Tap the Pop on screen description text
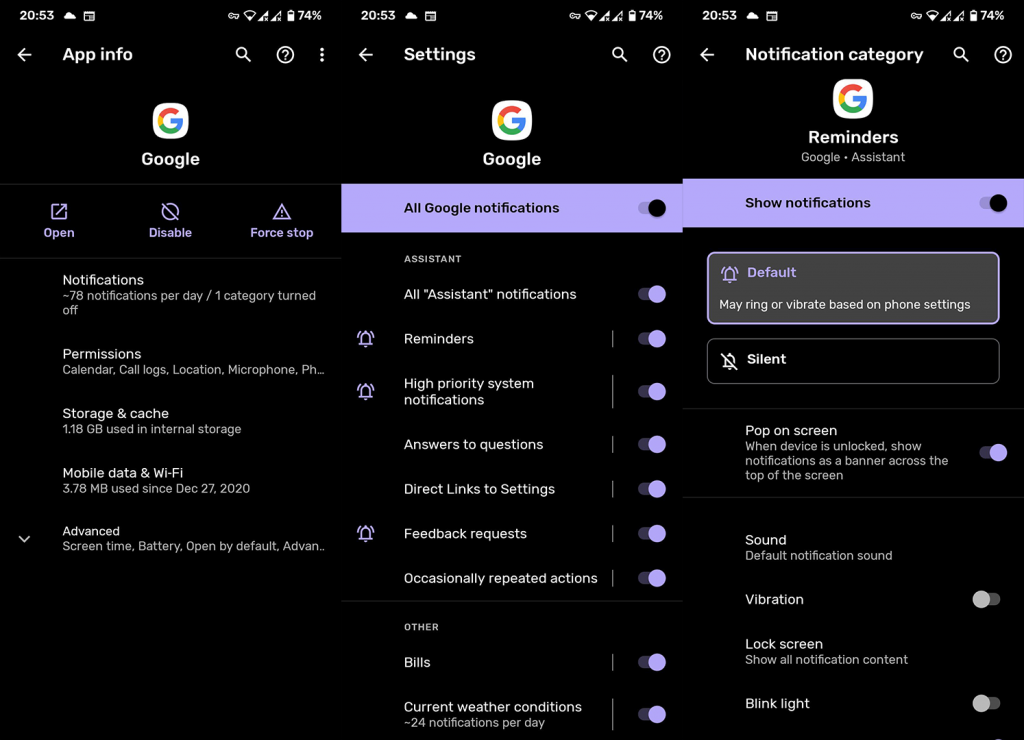The image size is (1024, 740). [x=846, y=460]
